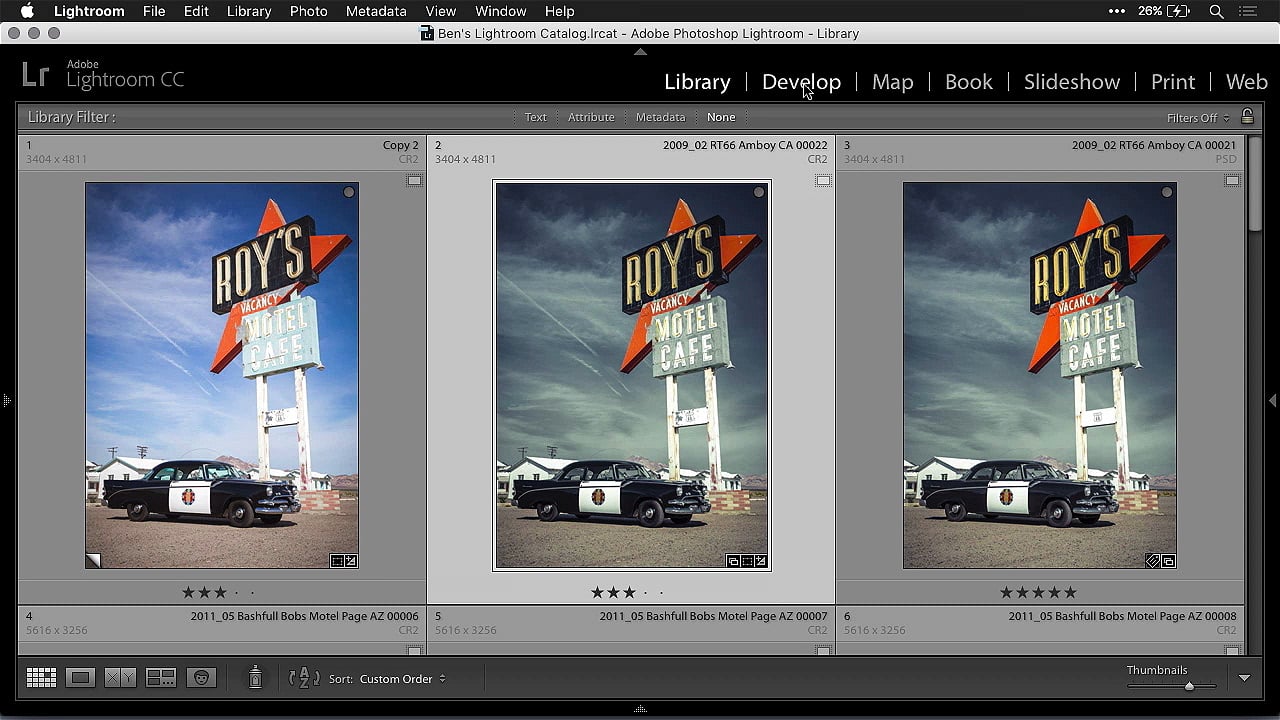Click the filter lock icon
This screenshot has height=720, width=1280.
(x=1247, y=117)
